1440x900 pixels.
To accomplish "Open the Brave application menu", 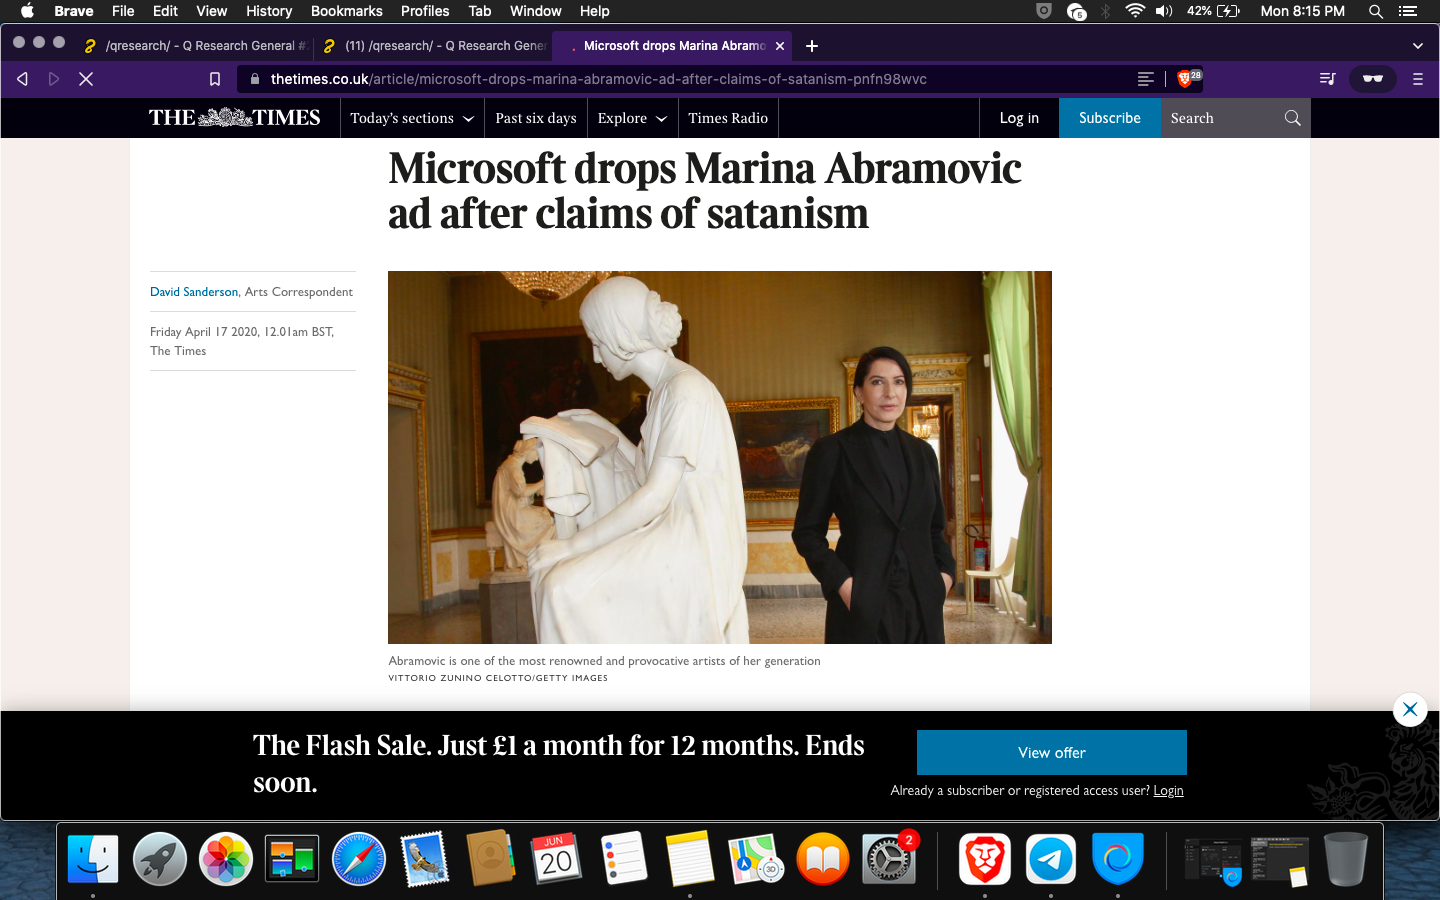I will [x=74, y=11].
